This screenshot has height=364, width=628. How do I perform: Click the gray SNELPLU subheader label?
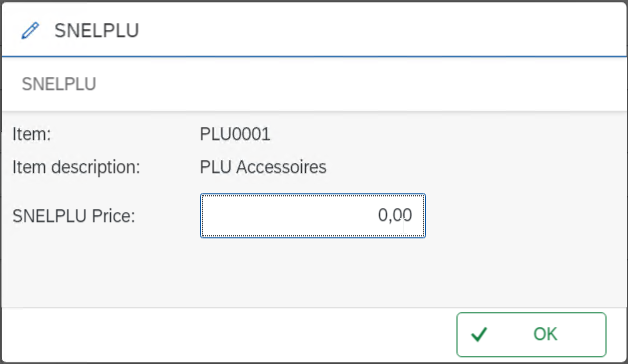tap(59, 84)
